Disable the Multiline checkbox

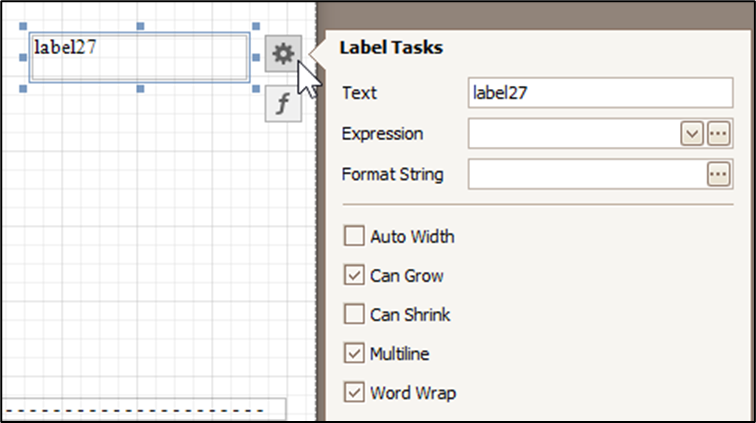click(x=354, y=354)
